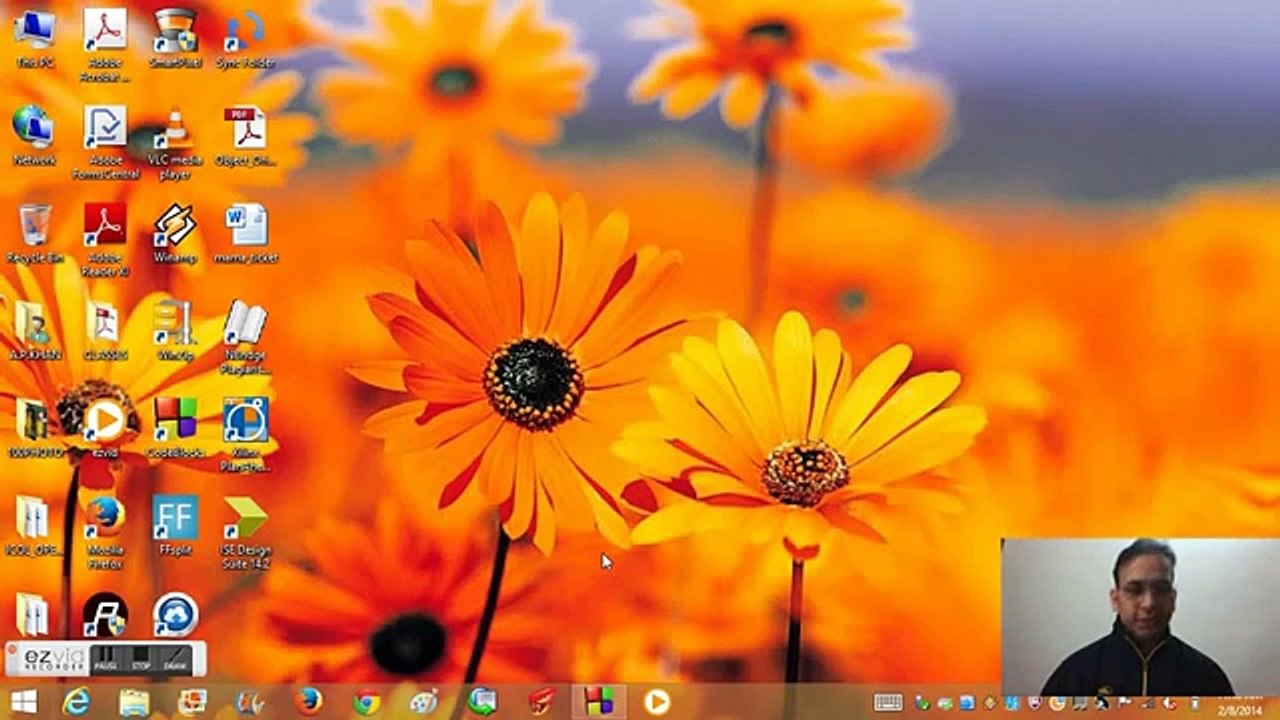Open the 100PHOTO folder on desktop
Image resolution: width=1280 pixels, height=720 pixels.
(x=34, y=428)
